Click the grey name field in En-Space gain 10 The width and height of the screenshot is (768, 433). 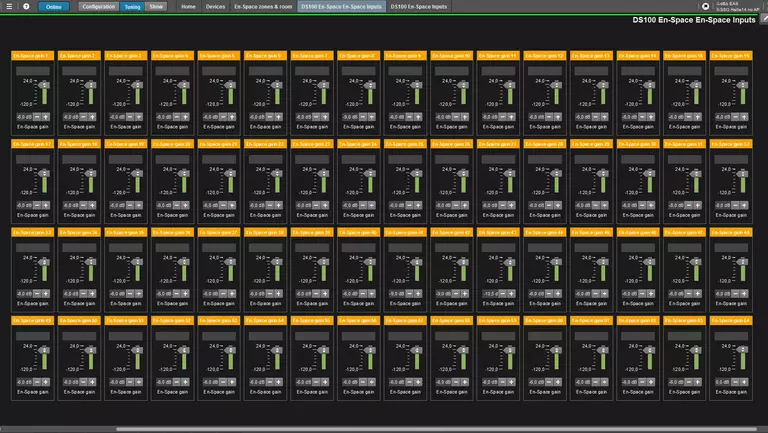click(x=452, y=71)
